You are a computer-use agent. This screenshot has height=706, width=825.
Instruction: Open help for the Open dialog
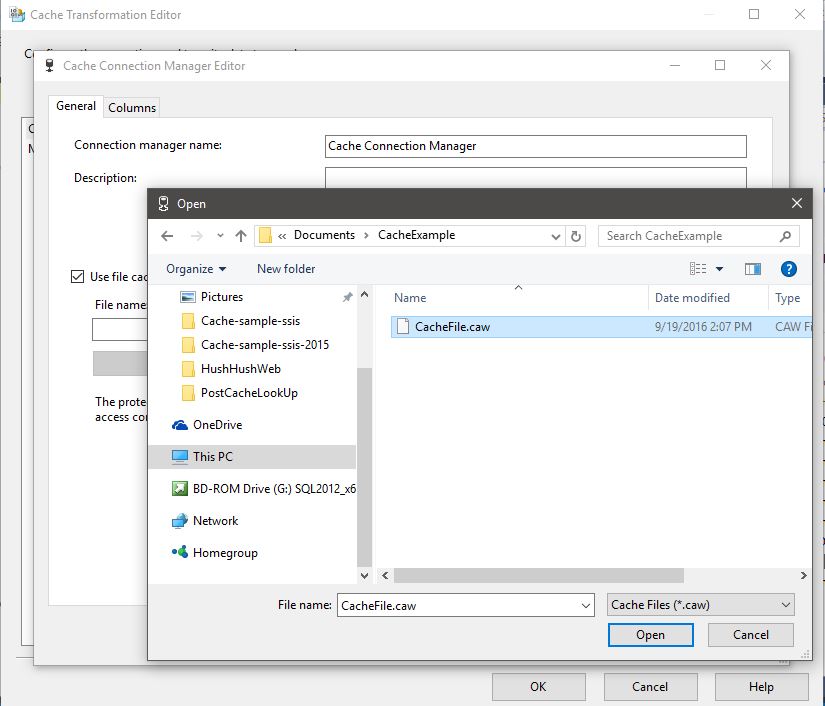click(788, 269)
